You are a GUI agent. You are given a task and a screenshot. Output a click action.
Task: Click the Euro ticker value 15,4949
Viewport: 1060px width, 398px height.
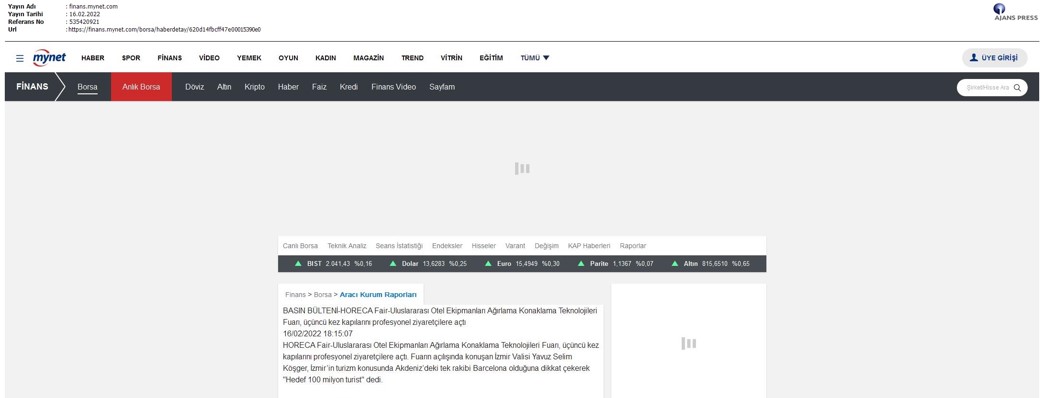527,264
